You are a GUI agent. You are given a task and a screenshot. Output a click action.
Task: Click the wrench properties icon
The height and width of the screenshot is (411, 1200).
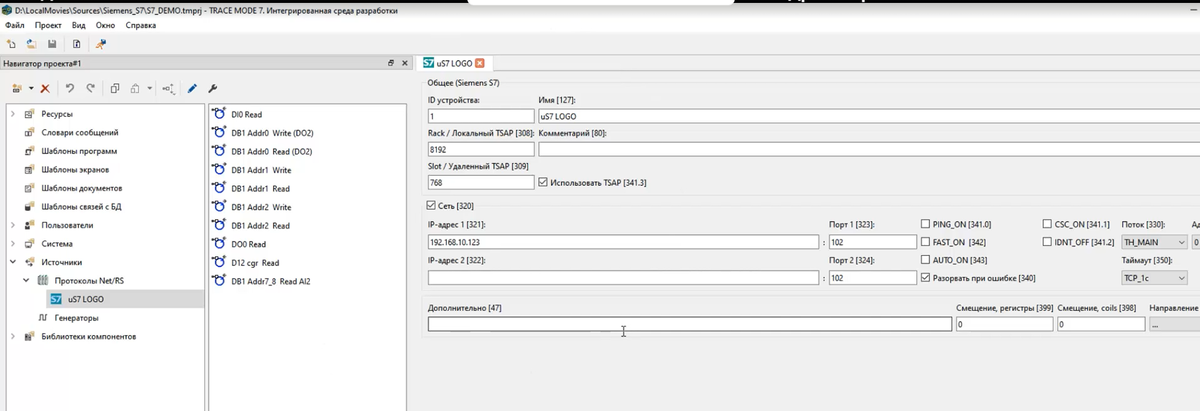(x=212, y=88)
